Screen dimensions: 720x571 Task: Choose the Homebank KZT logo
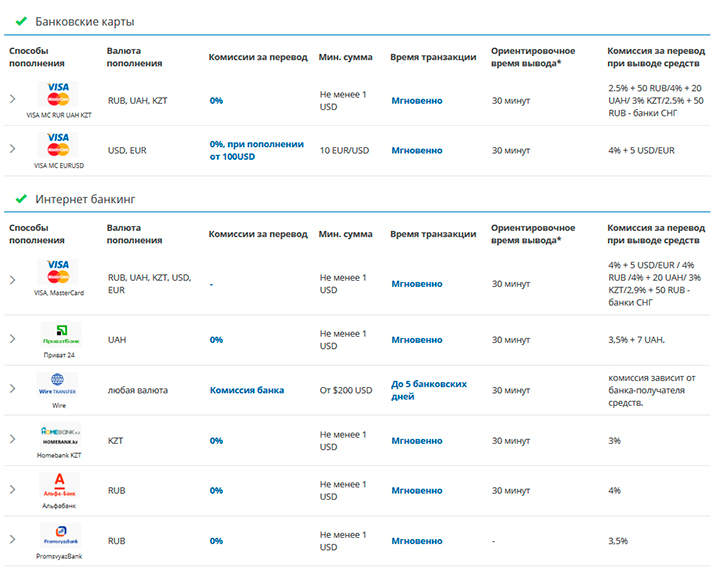[x=58, y=435]
